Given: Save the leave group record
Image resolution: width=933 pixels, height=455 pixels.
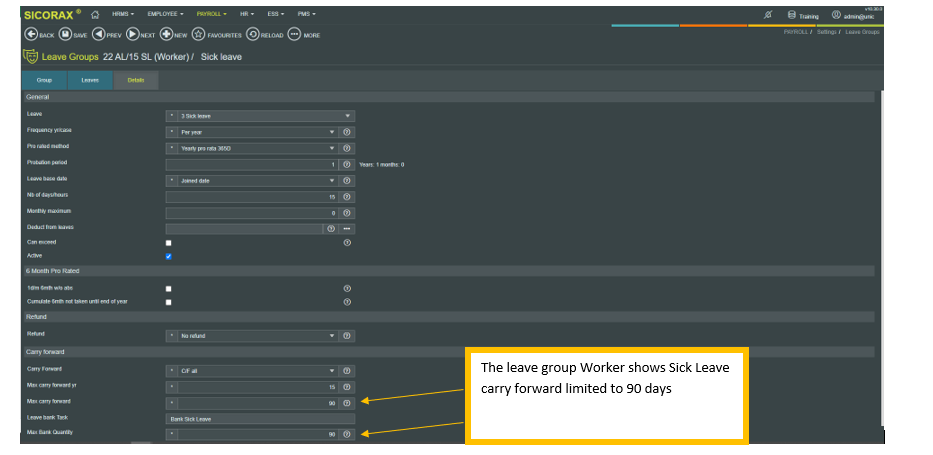Looking at the screenshot, I should (67, 34).
